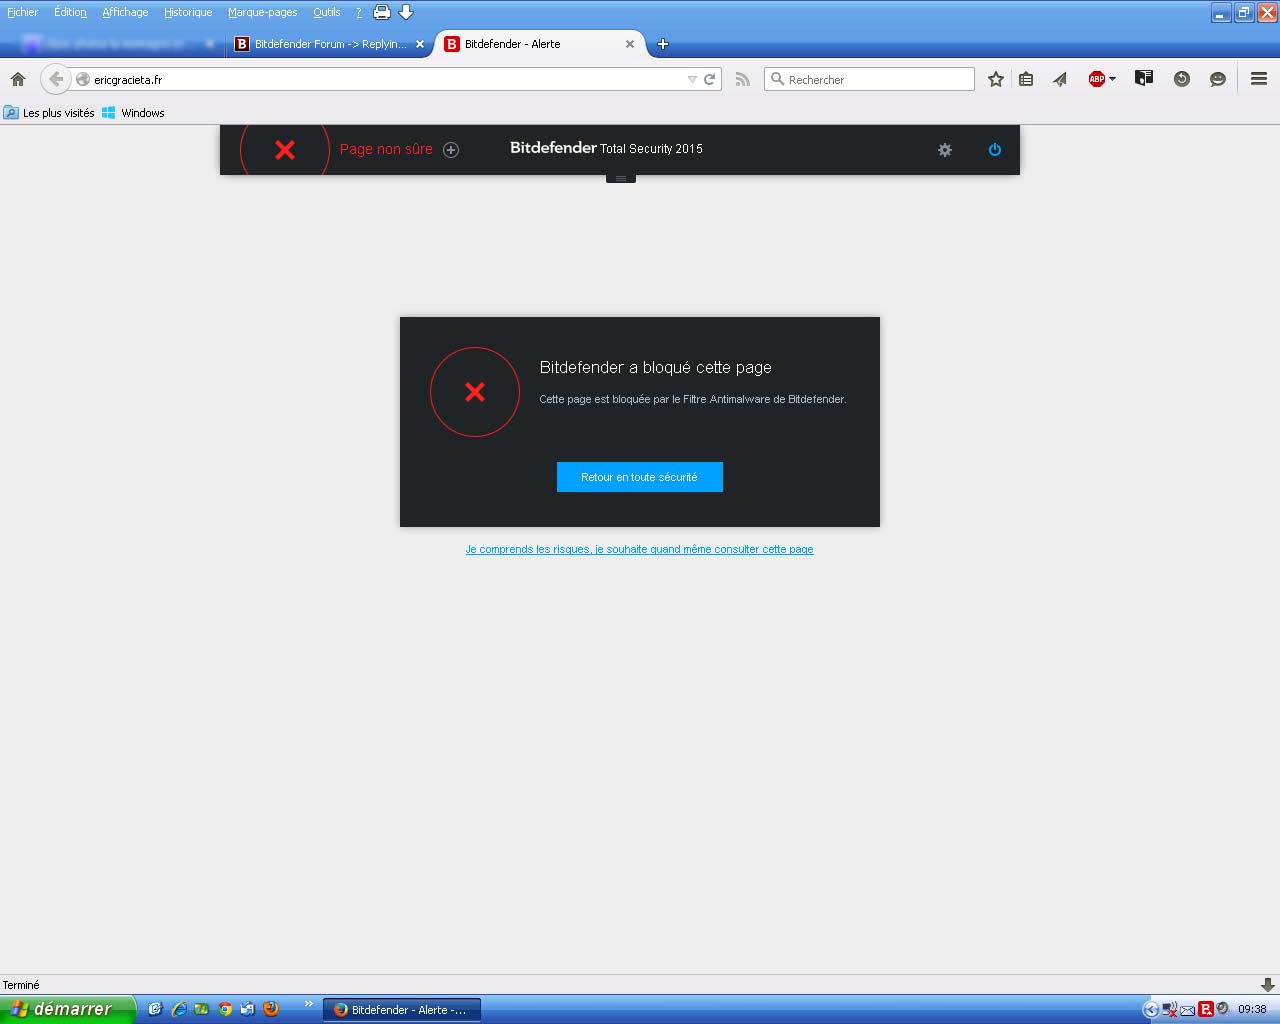Open the Outils menu

(326, 12)
